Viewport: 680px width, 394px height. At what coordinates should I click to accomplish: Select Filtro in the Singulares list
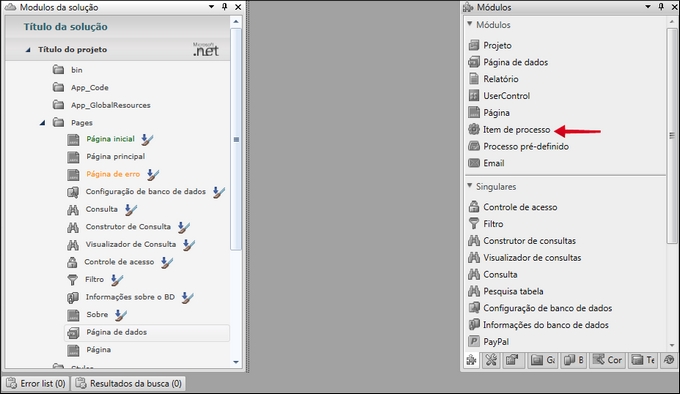pyautogui.click(x=486, y=224)
